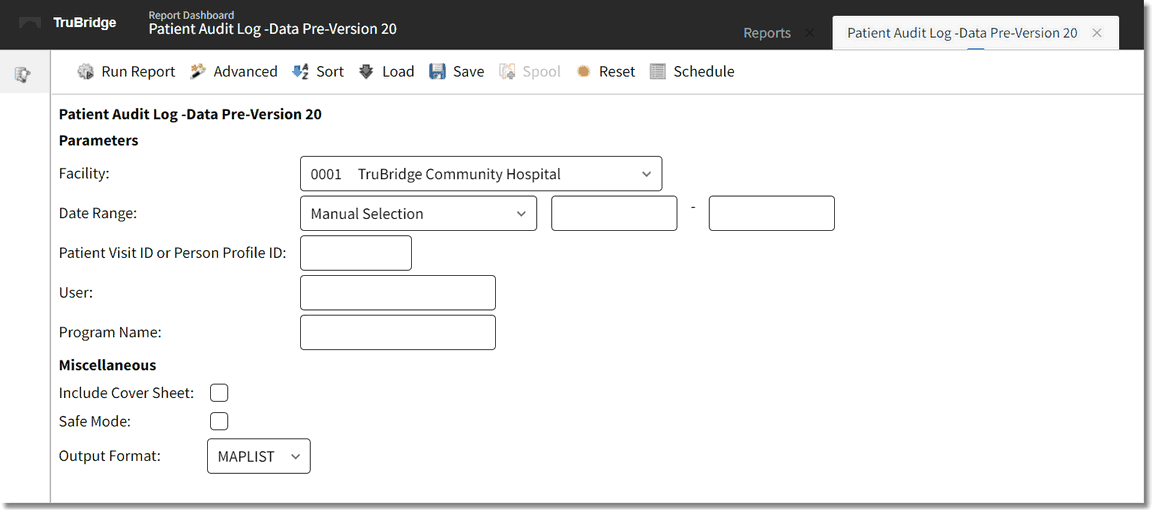
Task: Open the Date Range Manual Selection dropdown
Action: click(x=418, y=213)
